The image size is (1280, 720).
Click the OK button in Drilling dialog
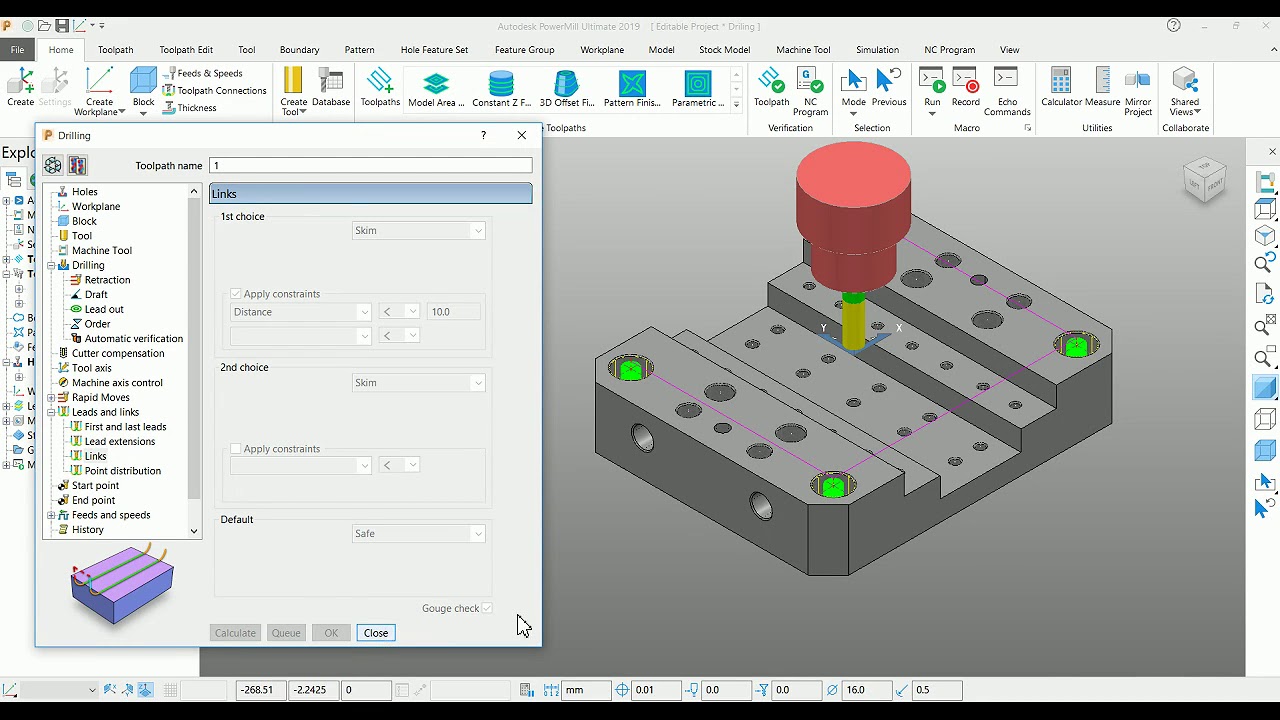click(x=331, y=633)
